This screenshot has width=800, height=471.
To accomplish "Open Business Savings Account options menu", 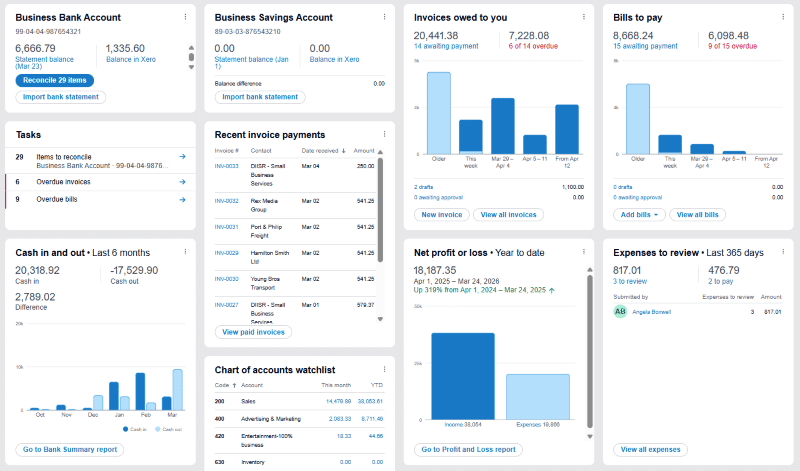I will click(384, 17).
